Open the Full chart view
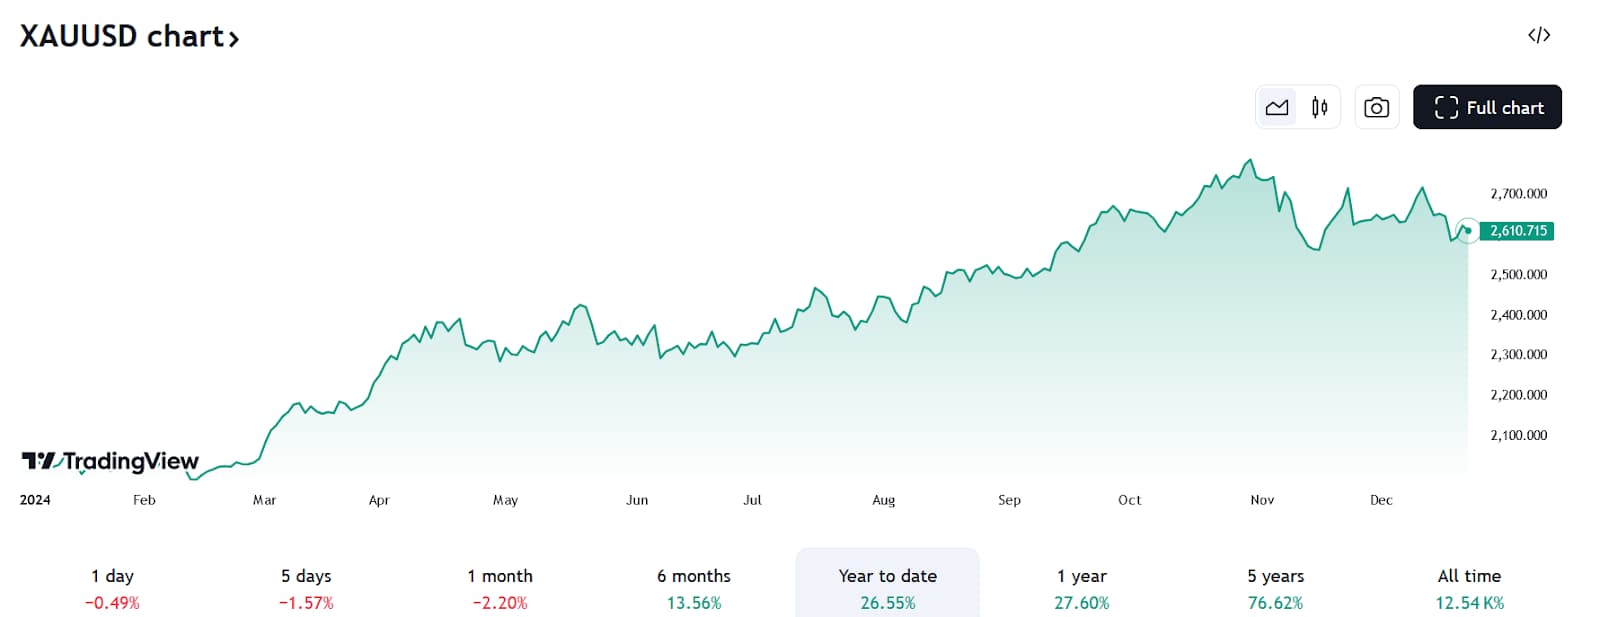This screenshot has height=617, width=1600. point(1487,107)
